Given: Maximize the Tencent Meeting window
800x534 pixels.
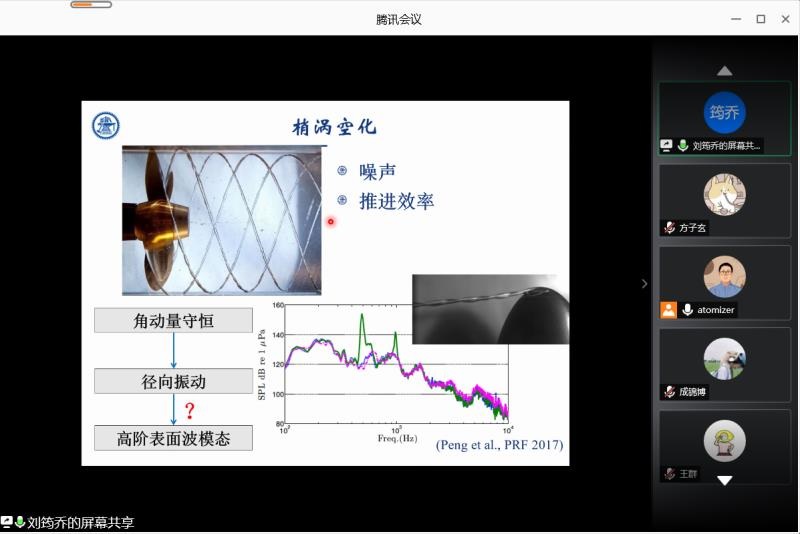Looking at the screenshot, I should click(760, 19).
